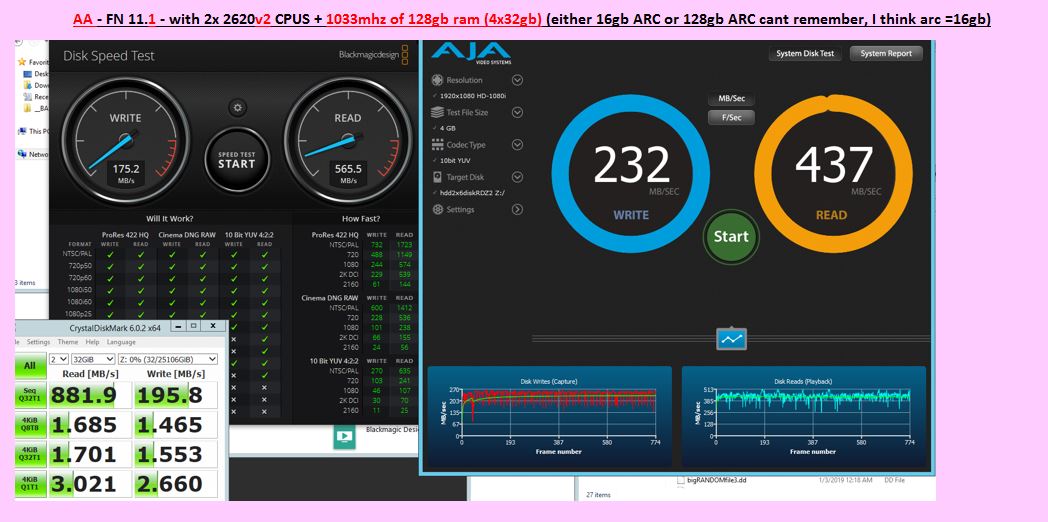Click AJA codec value 10bit YUV
Screen dimensions: 1048x522
click(x=456, y=160)
